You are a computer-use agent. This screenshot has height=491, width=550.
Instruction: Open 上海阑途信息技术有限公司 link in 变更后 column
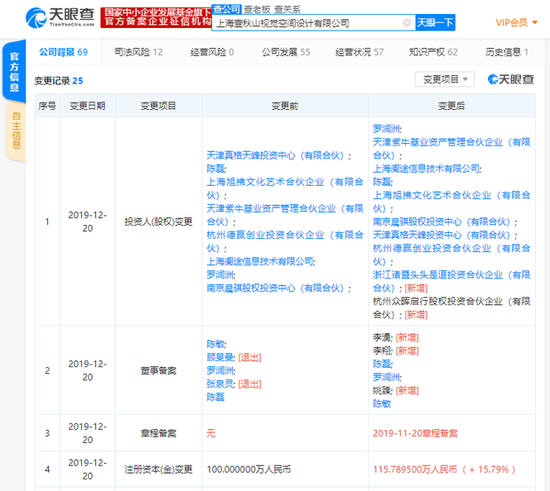pos(427,169)
